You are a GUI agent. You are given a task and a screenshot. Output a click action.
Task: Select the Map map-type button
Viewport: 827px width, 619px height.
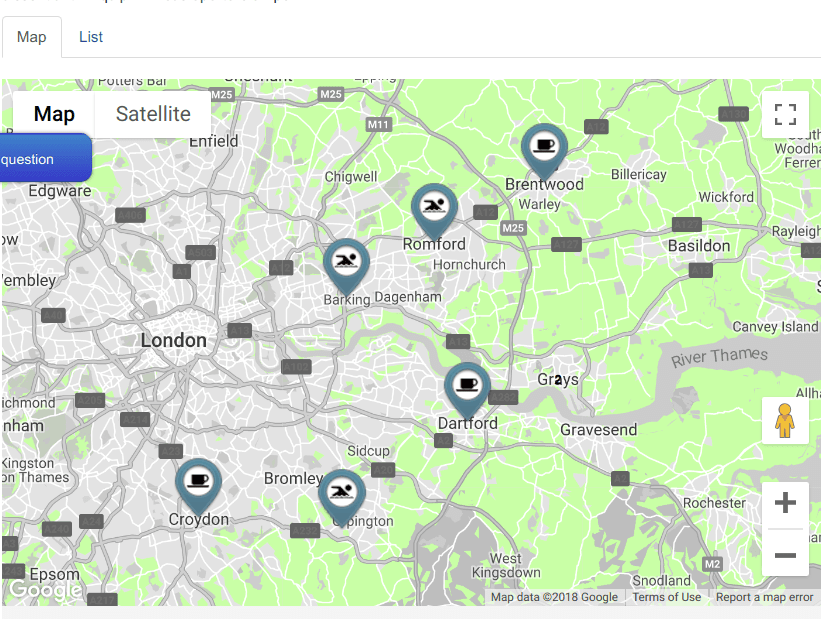(54, 114)
